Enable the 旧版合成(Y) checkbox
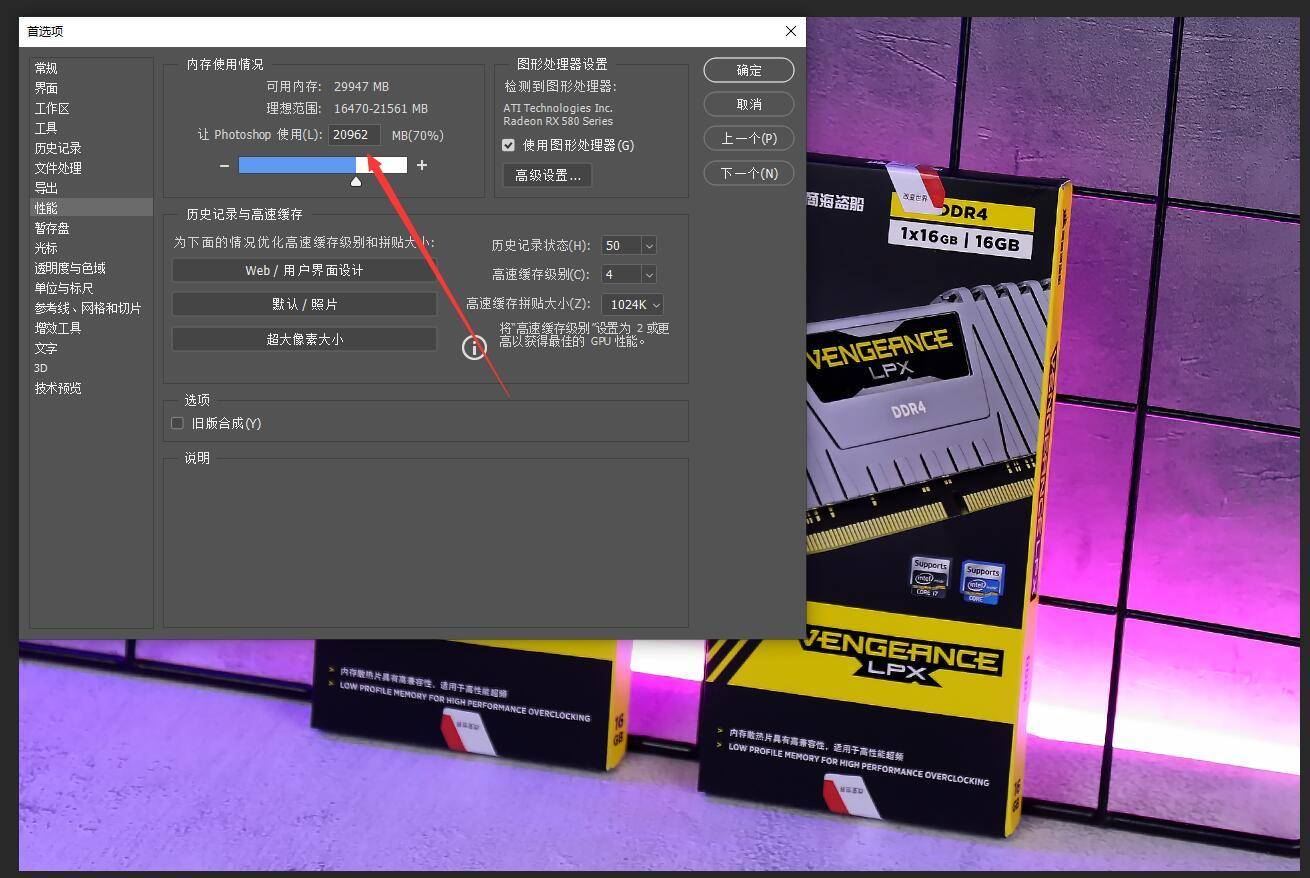This screenshot has height=878, width=1310. (177, 423)
